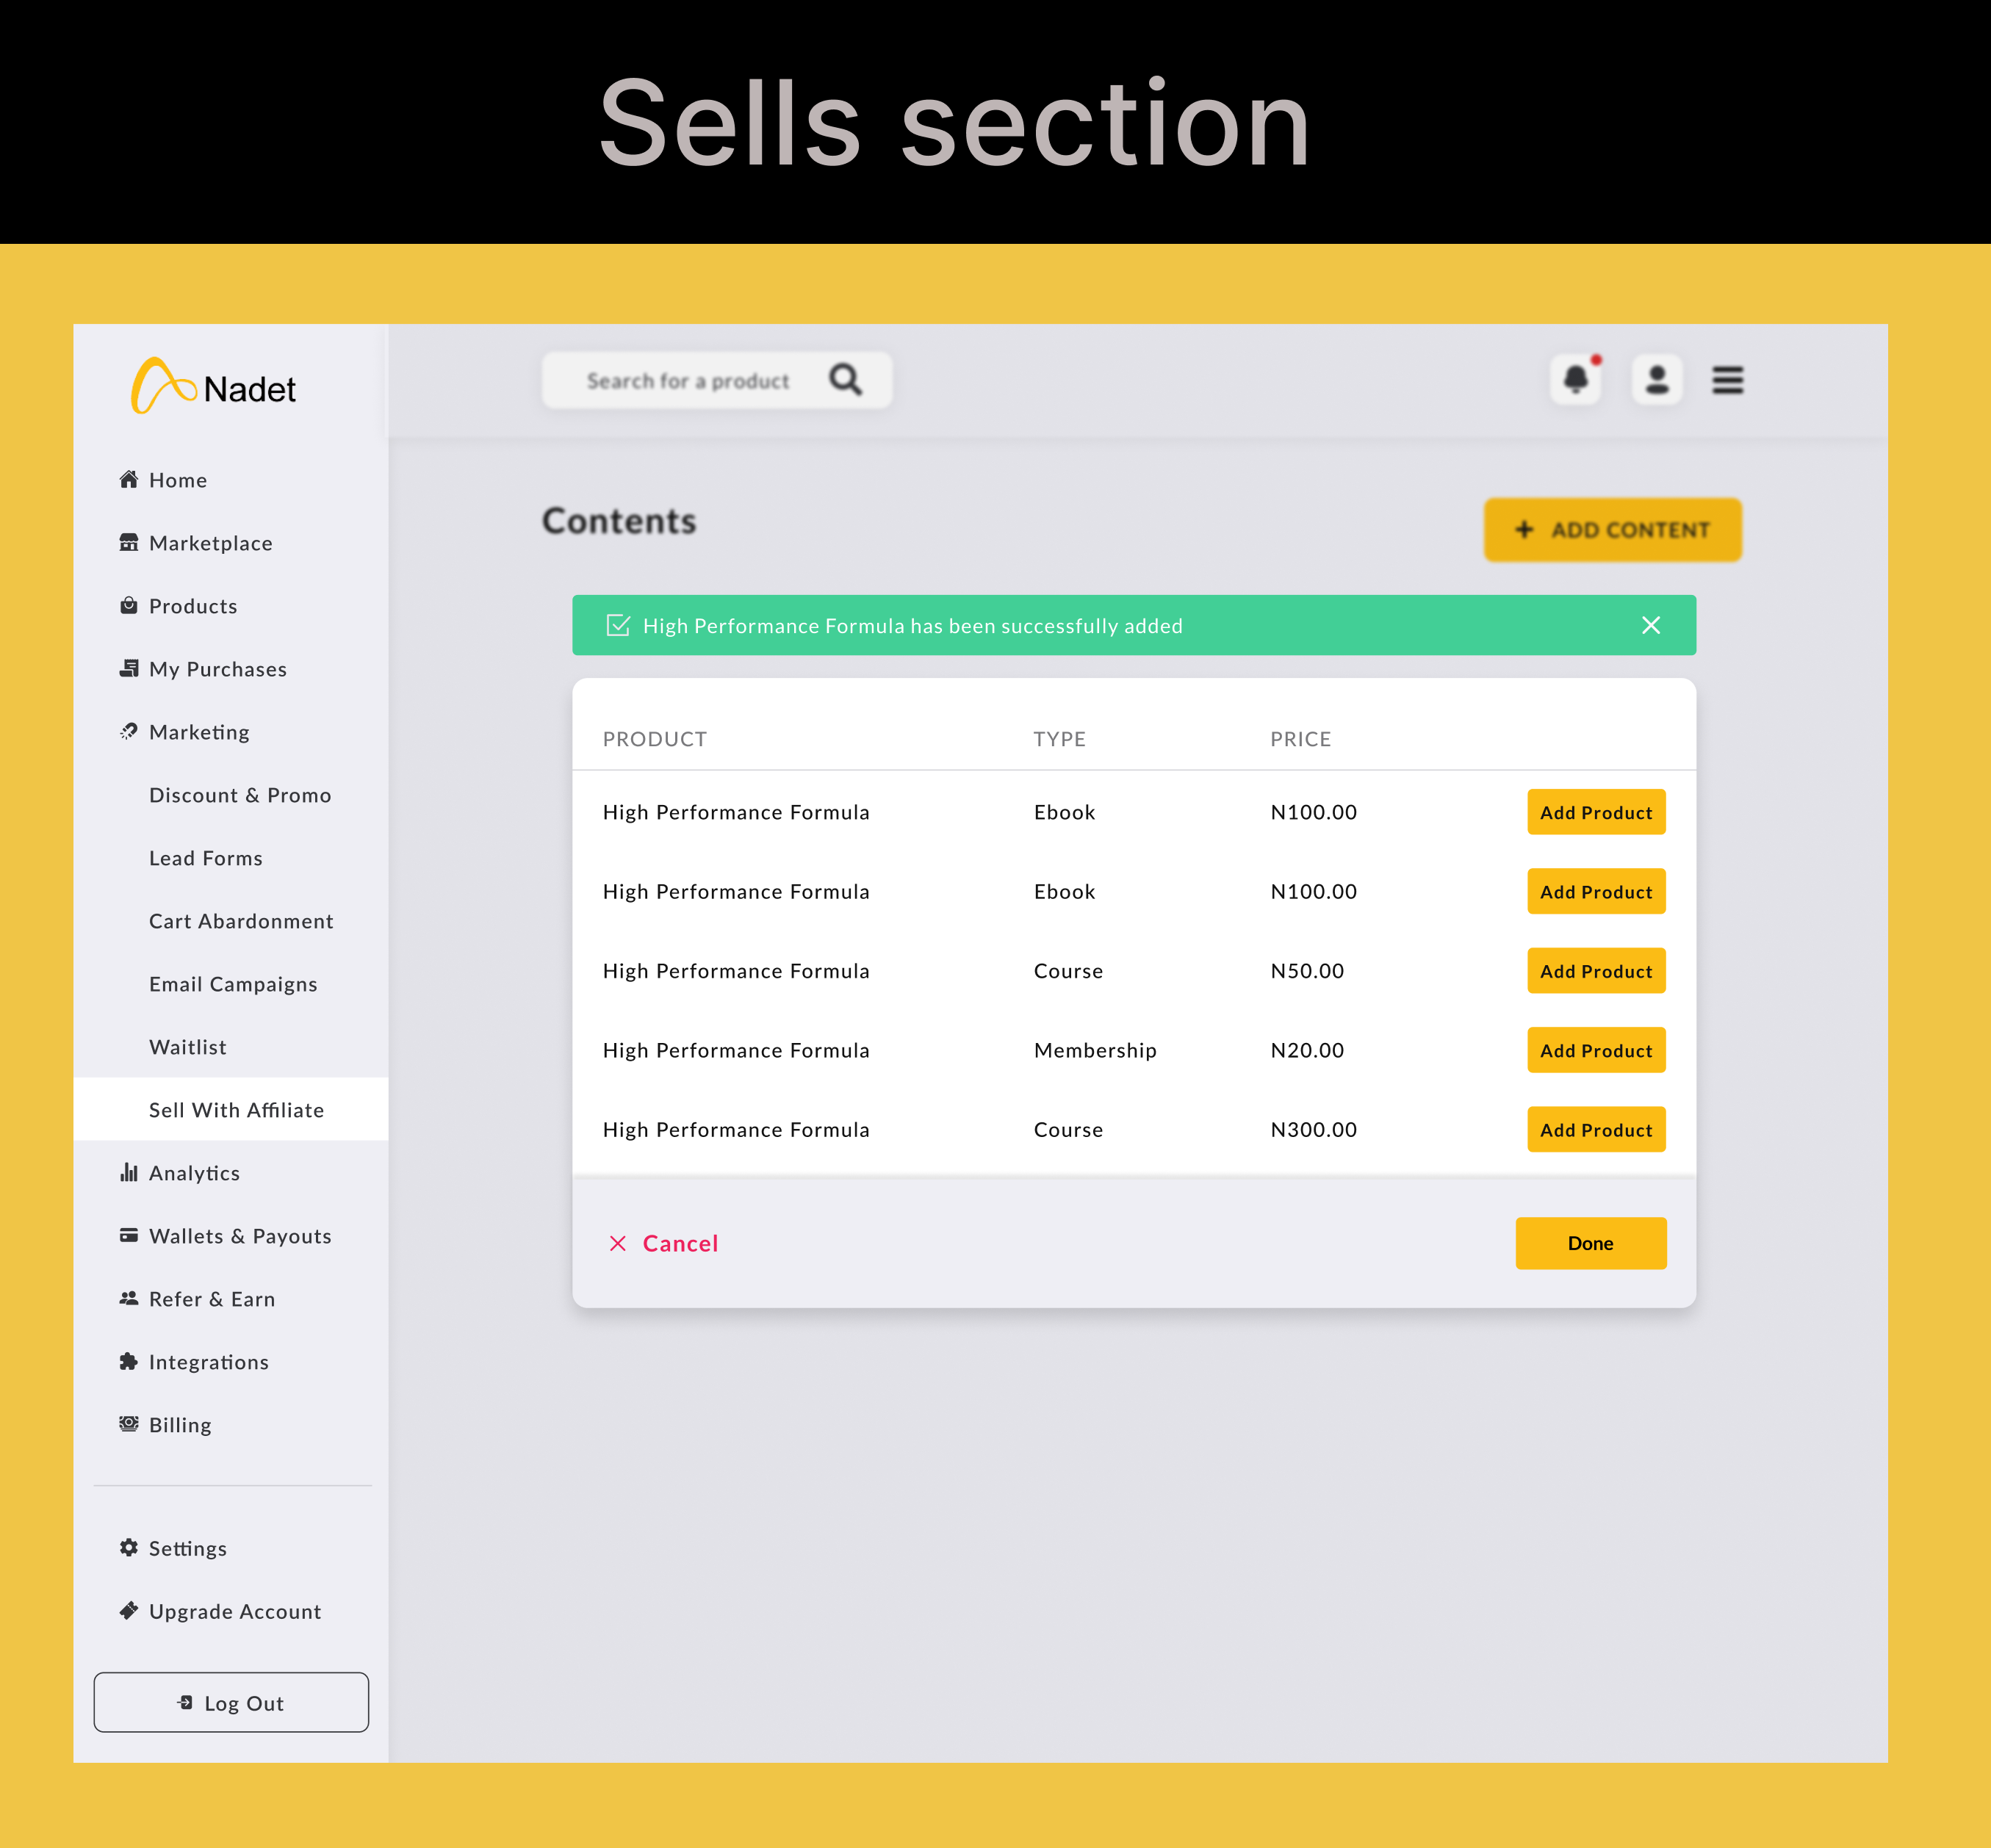Click the search magnifier icon
Screen dimensions: 1991x1848
(845, 380)
